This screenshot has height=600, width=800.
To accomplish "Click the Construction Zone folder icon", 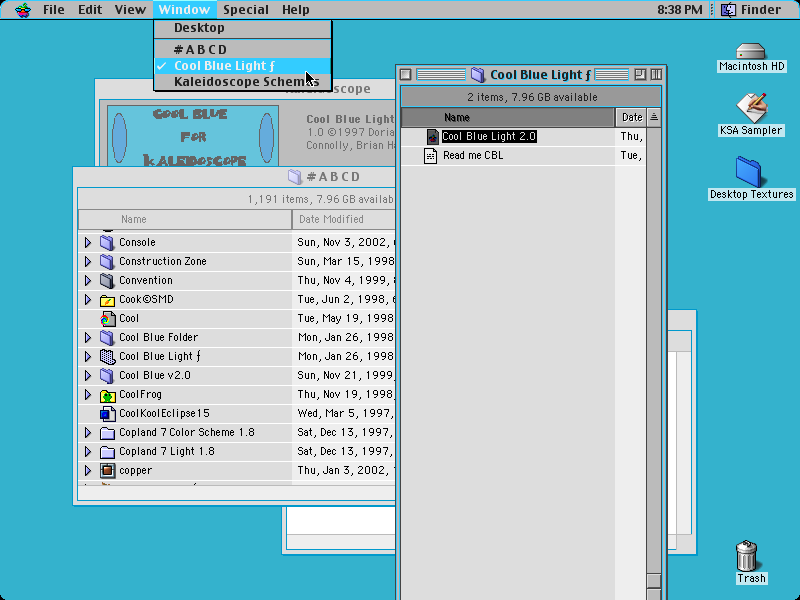I will coord(107,261).
